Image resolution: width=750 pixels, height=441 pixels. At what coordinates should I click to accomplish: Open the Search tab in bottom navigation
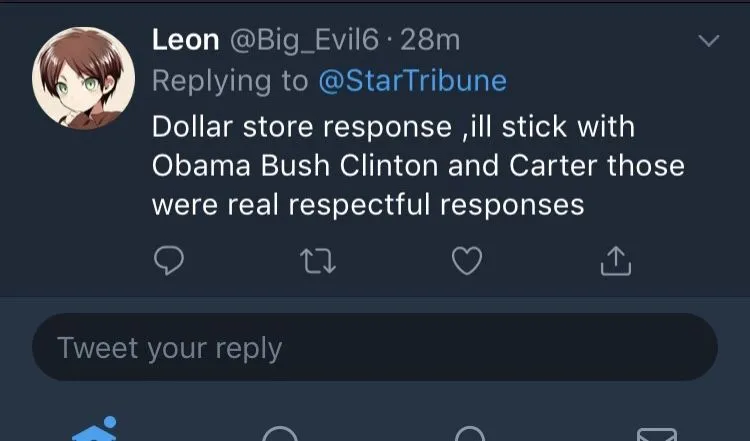point(281,434)
